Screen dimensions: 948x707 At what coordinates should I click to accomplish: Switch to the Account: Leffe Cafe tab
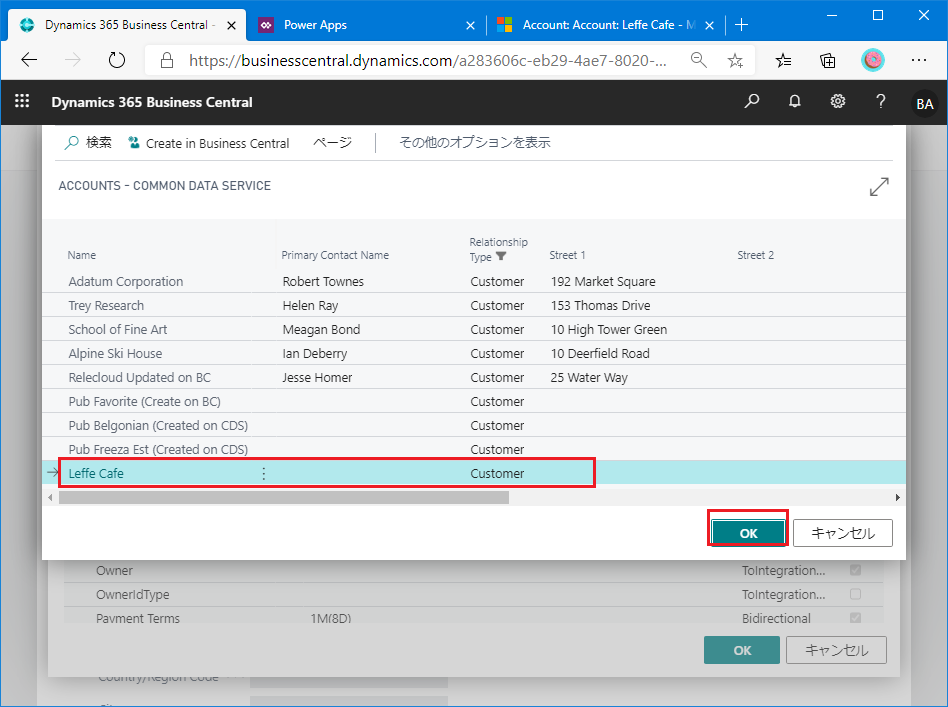tap(605, 25)
